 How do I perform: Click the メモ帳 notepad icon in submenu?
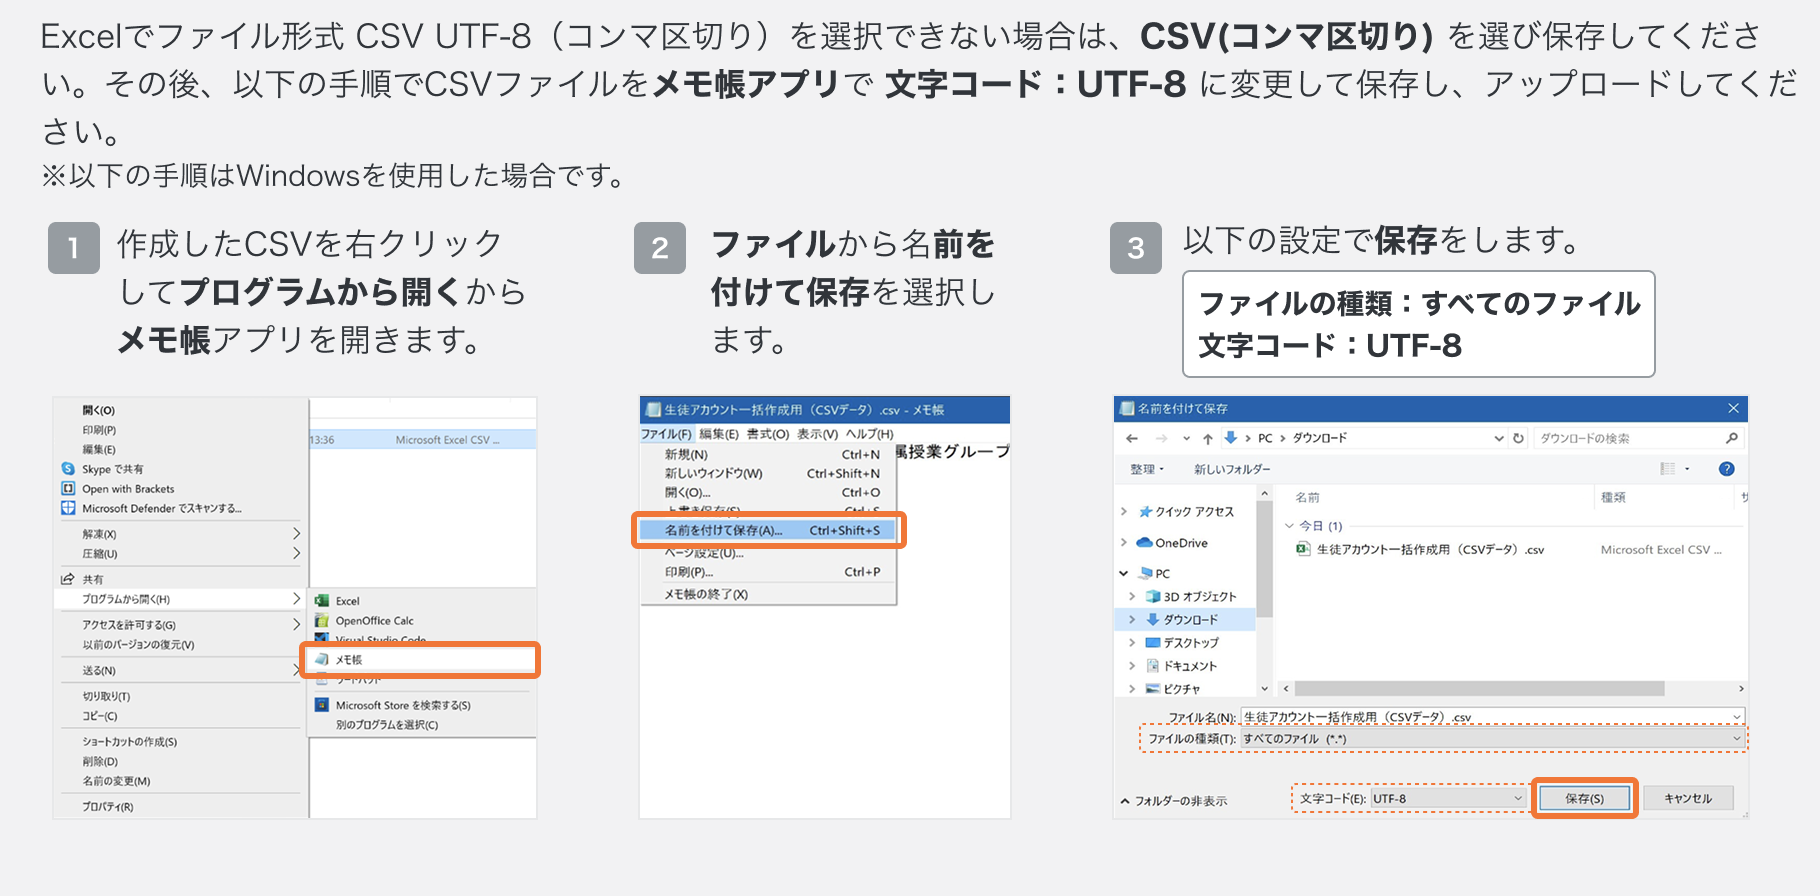pyautogui.click(x=322, y=659)
